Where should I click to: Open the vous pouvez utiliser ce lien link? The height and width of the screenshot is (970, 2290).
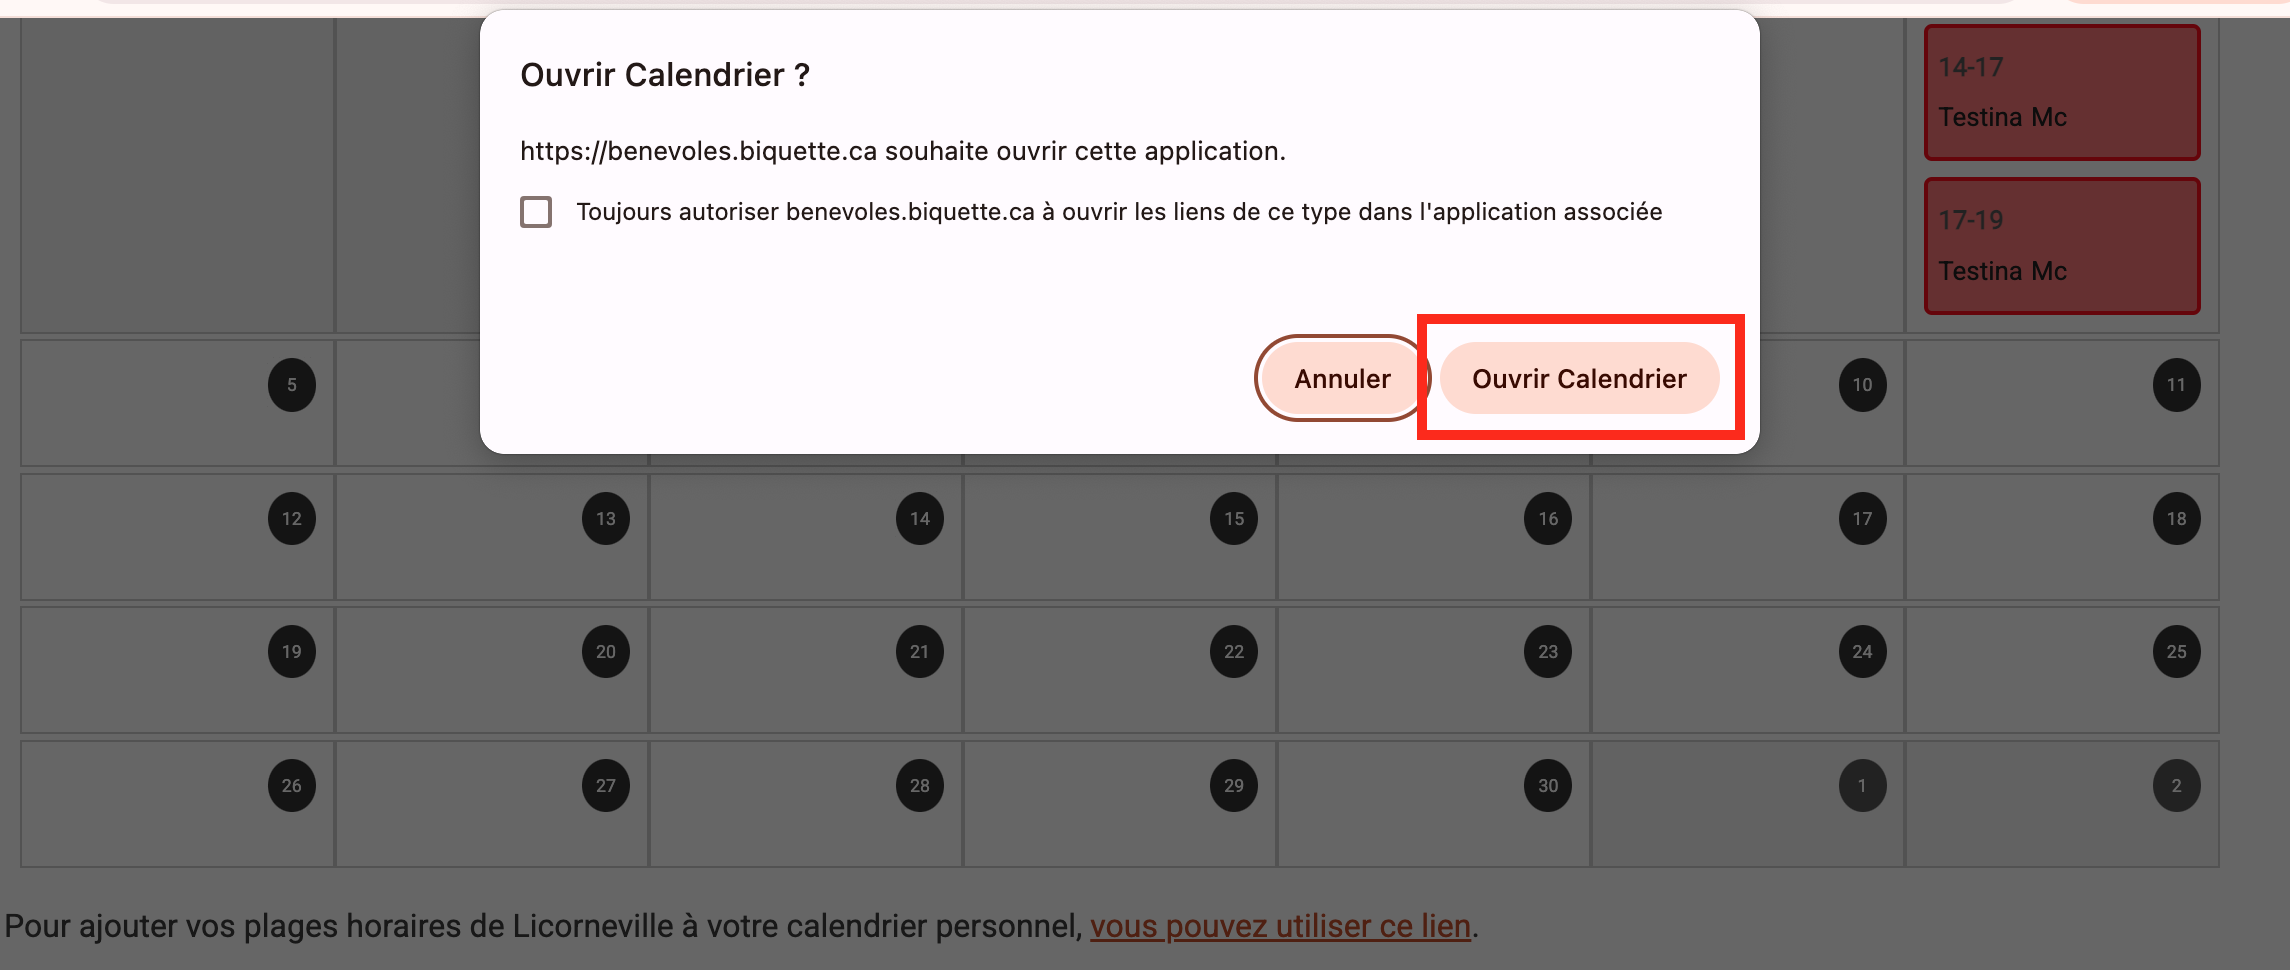[1281, 925]
